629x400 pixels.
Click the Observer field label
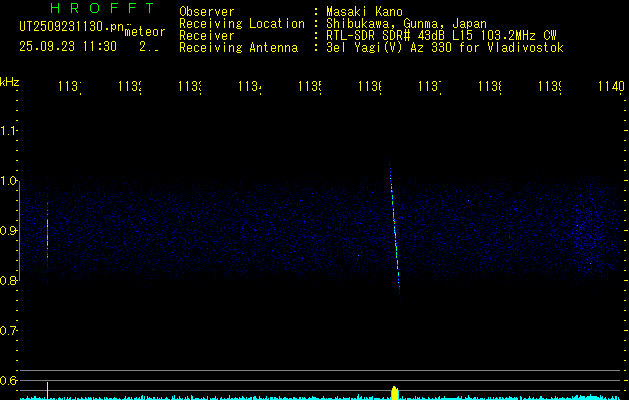tap(206, 11)
